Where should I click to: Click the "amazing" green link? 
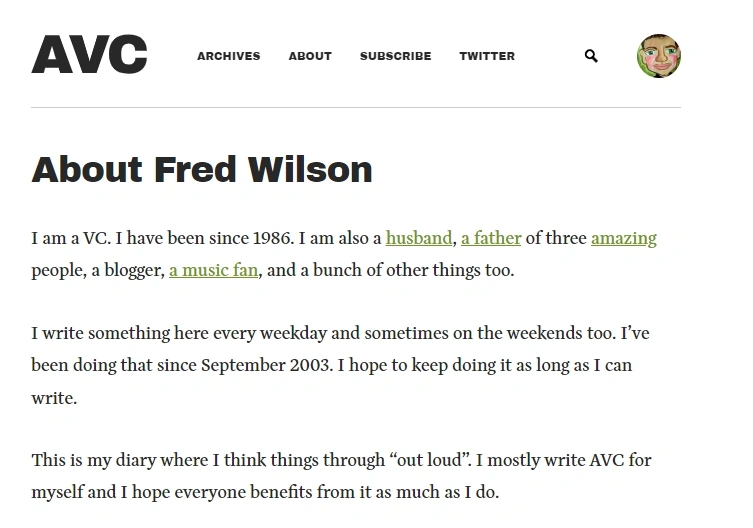[624, 238]
